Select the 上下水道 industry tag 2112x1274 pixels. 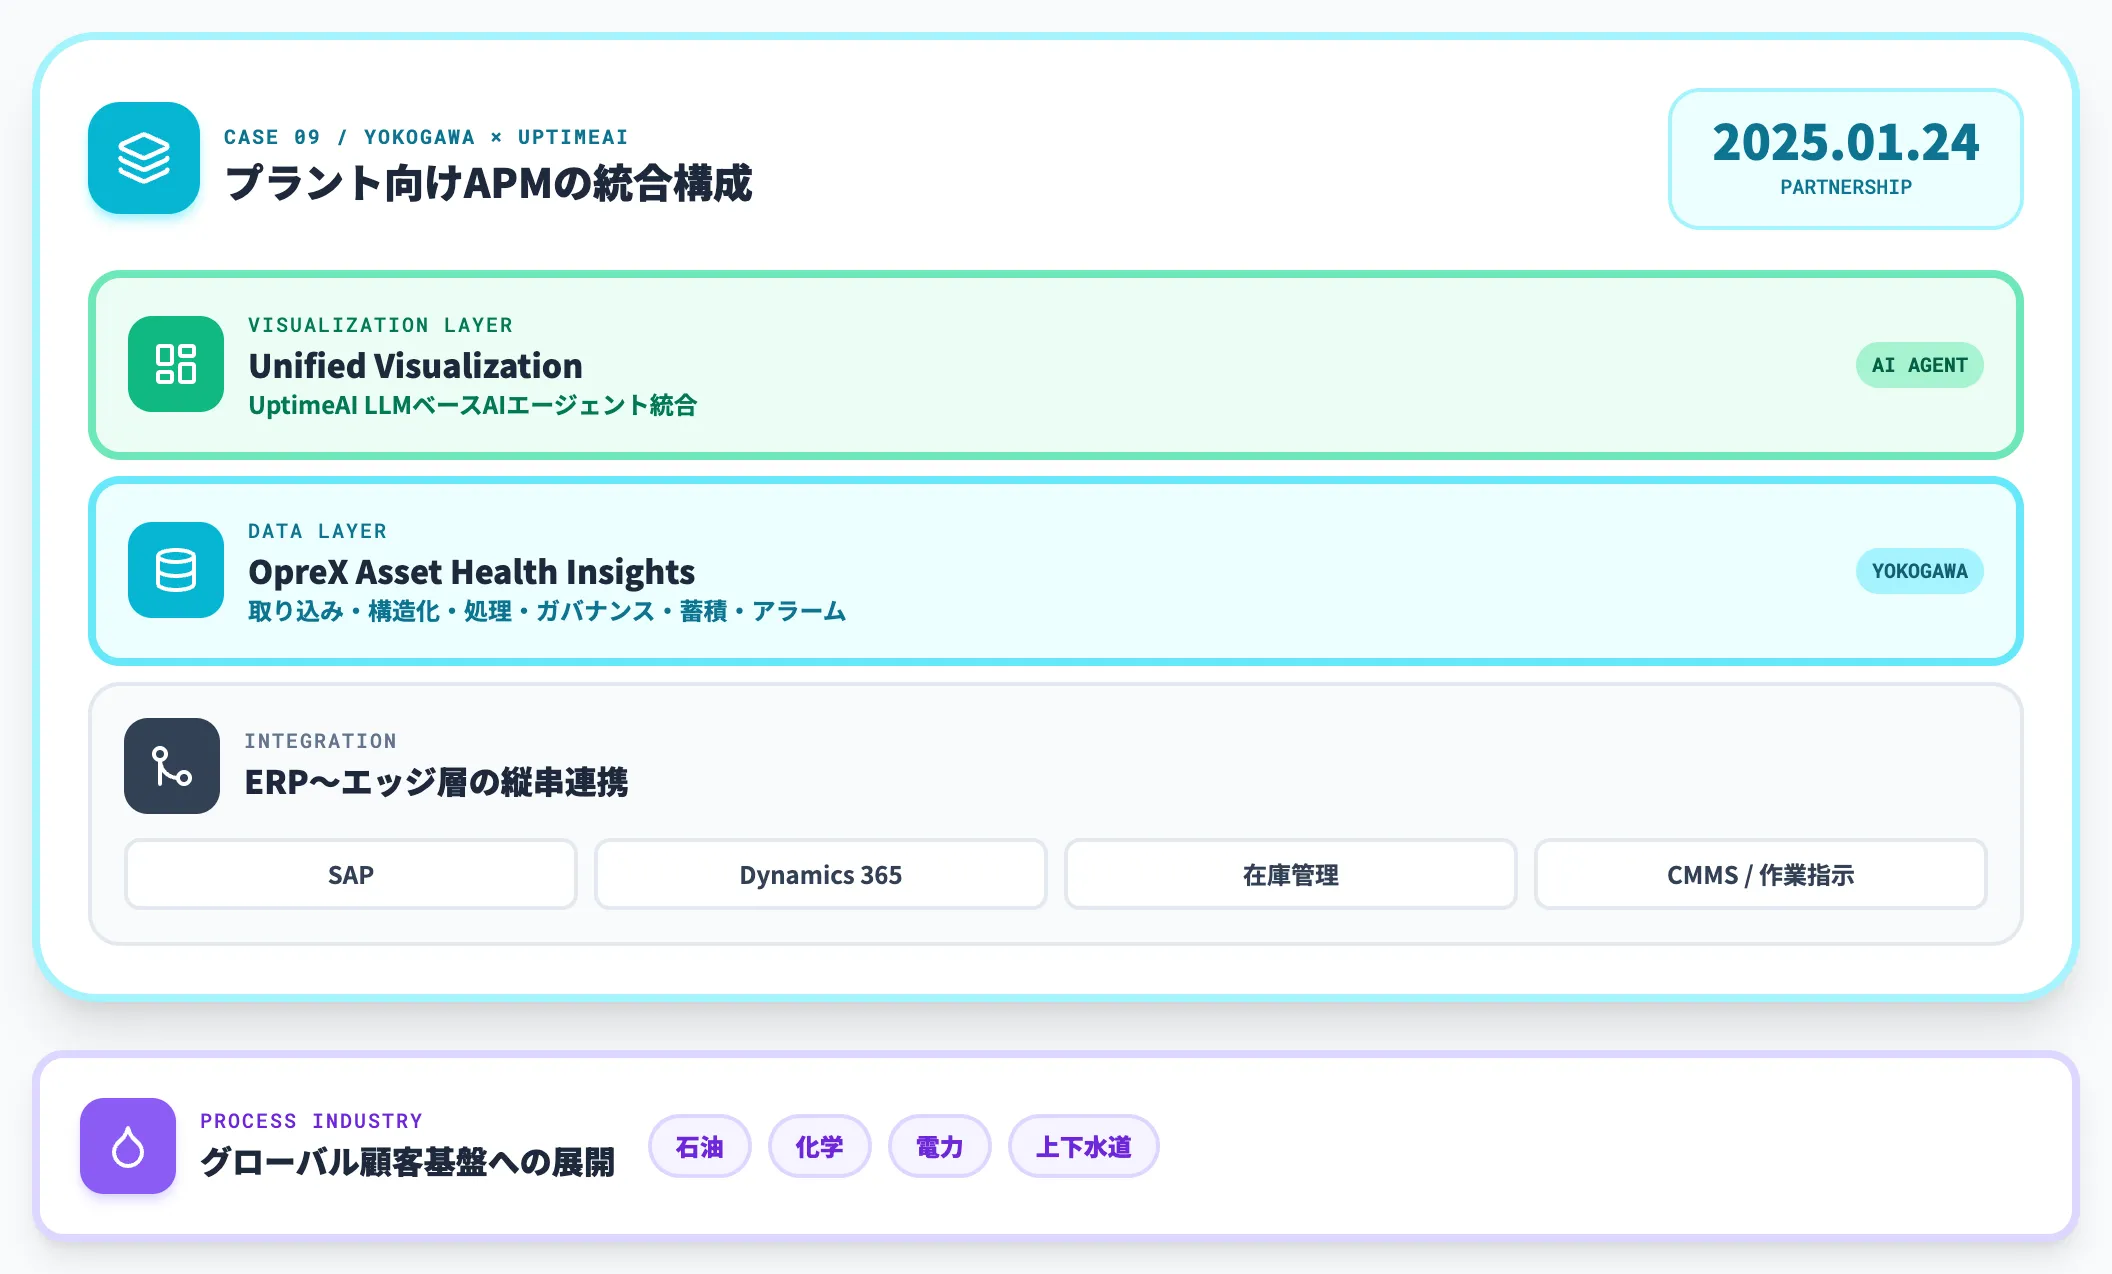[1084, 1146]
